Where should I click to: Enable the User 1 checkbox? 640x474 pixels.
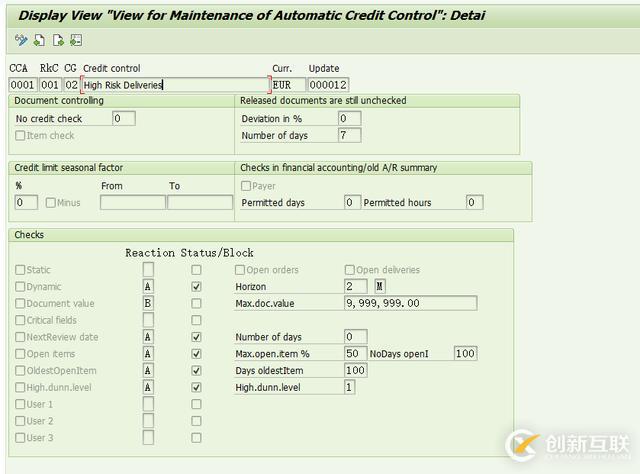[x=20, y=404]
